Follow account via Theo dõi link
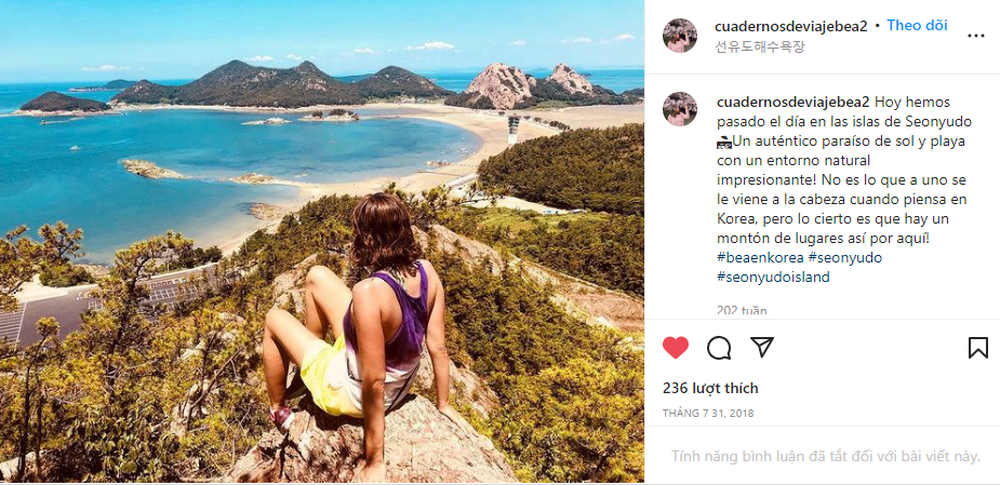The width and height of the screenshot is (1000, 485). point(917,26)
